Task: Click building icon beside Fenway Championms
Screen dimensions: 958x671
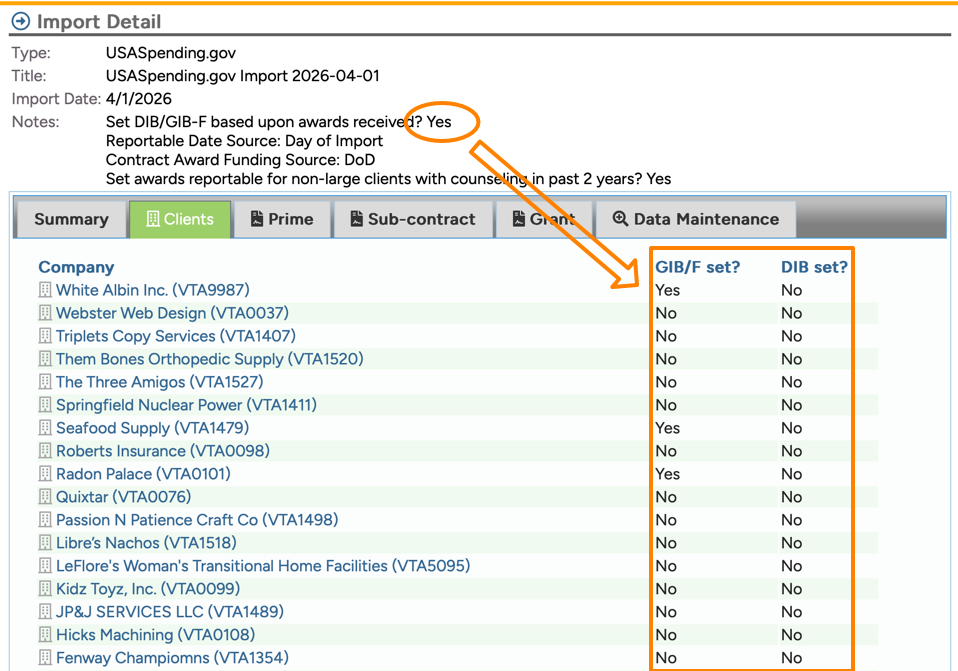Action: click(x=45, y=658)
